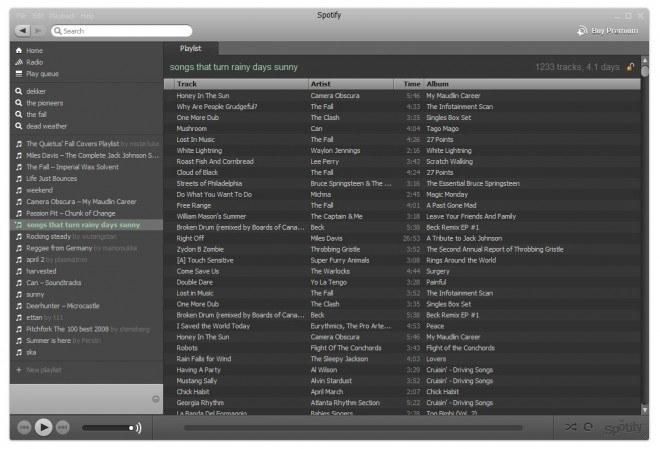Click artist 'Alvin Stardust'

(331, 381)
